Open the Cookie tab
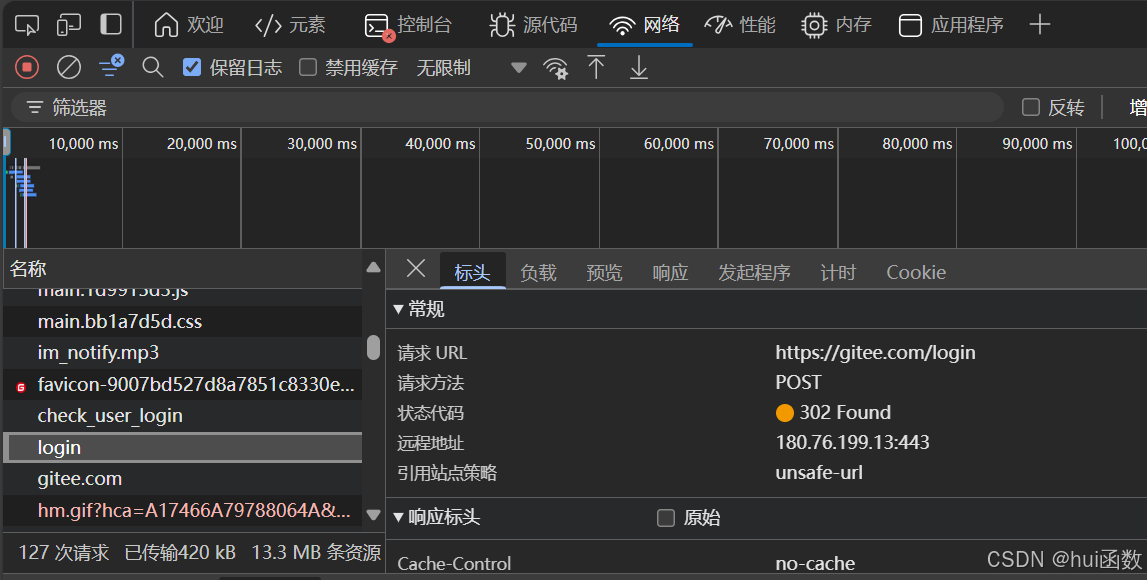Image resolution: width=1147 pixels, height=580 pixels. [x=916, y=273]
